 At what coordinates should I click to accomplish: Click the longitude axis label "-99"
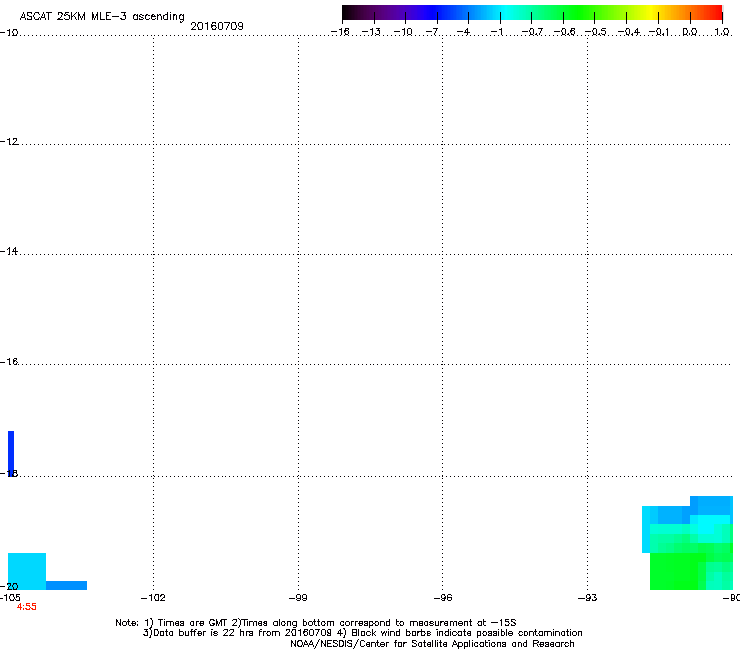click(298, 598)
